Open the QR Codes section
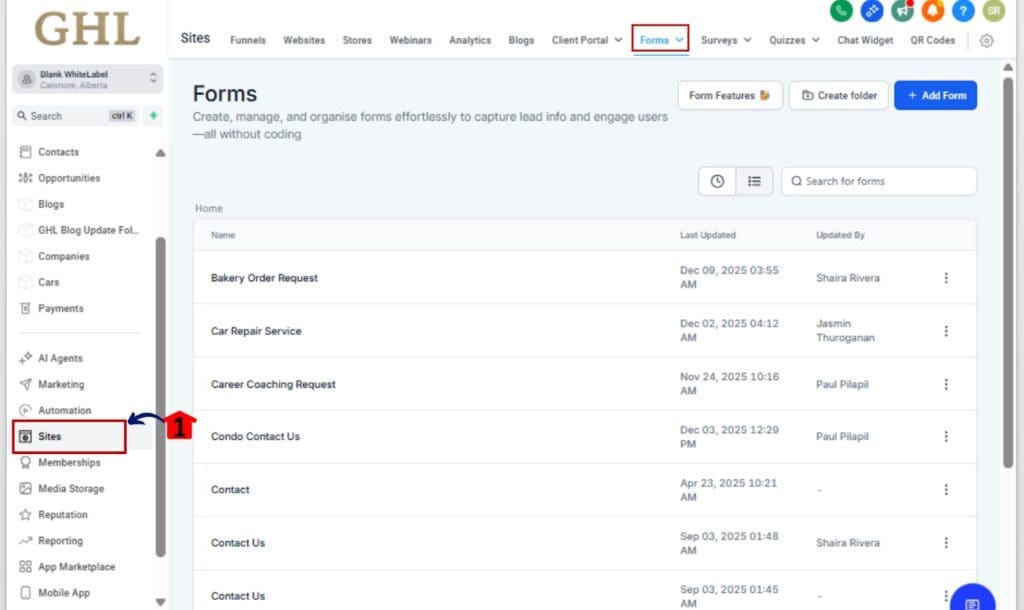Screen dimensions: 1024x610 tap(931, 40)
